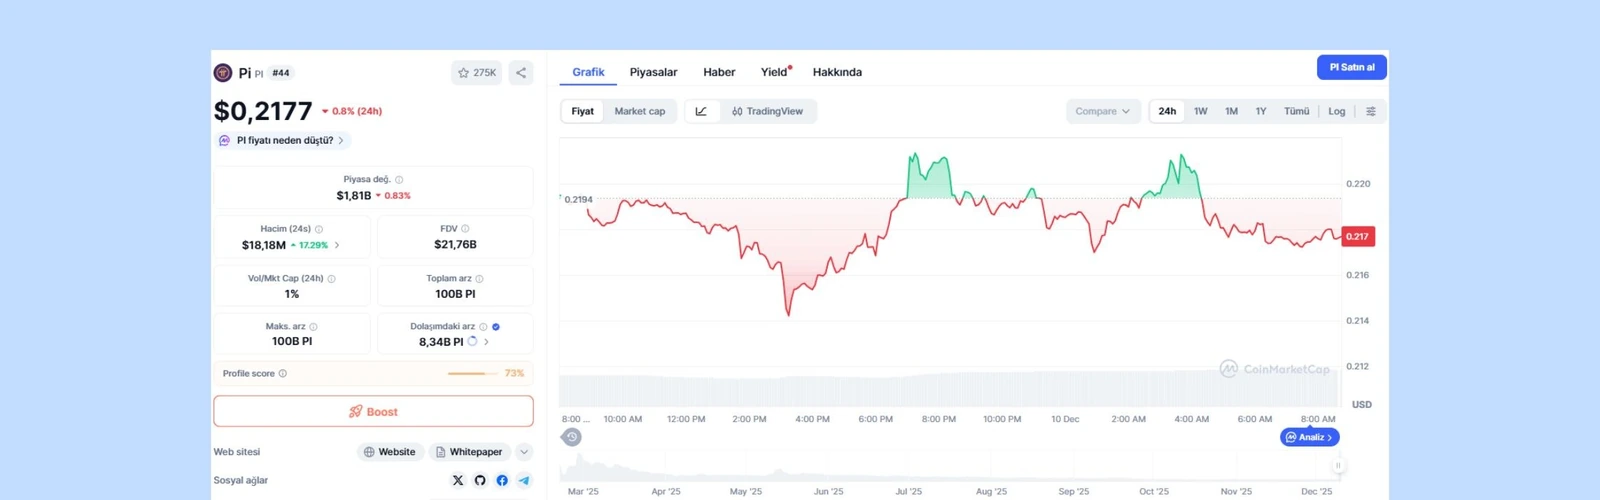Click the #44 rank badge
This screenshot has height=500, width=1600.
[281, 73]
